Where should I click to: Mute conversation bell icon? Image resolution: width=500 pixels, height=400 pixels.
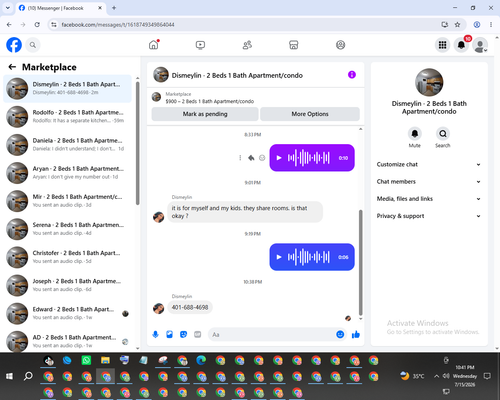[x=415, y=134]
